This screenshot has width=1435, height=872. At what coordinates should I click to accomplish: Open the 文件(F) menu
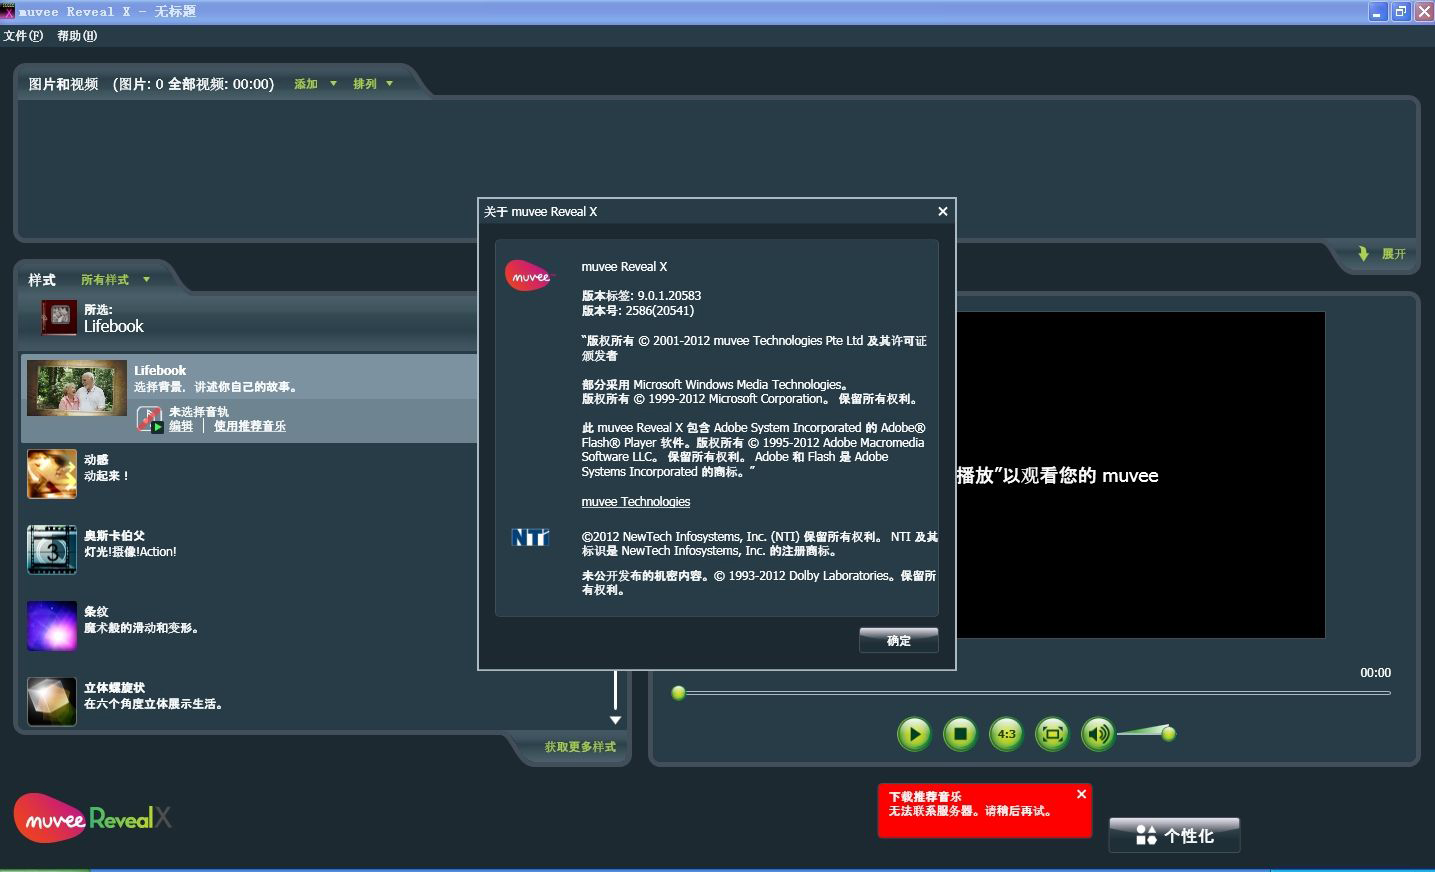pos(23,36)
